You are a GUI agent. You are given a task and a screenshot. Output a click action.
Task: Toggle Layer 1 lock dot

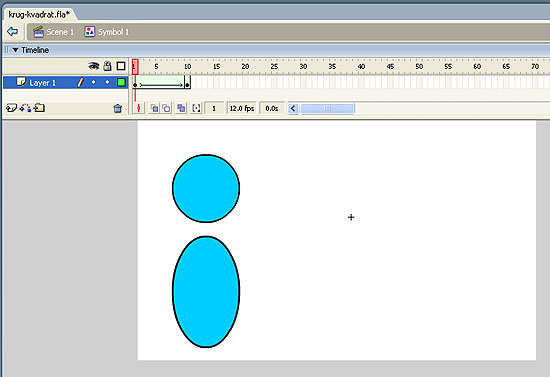point(107,82)
